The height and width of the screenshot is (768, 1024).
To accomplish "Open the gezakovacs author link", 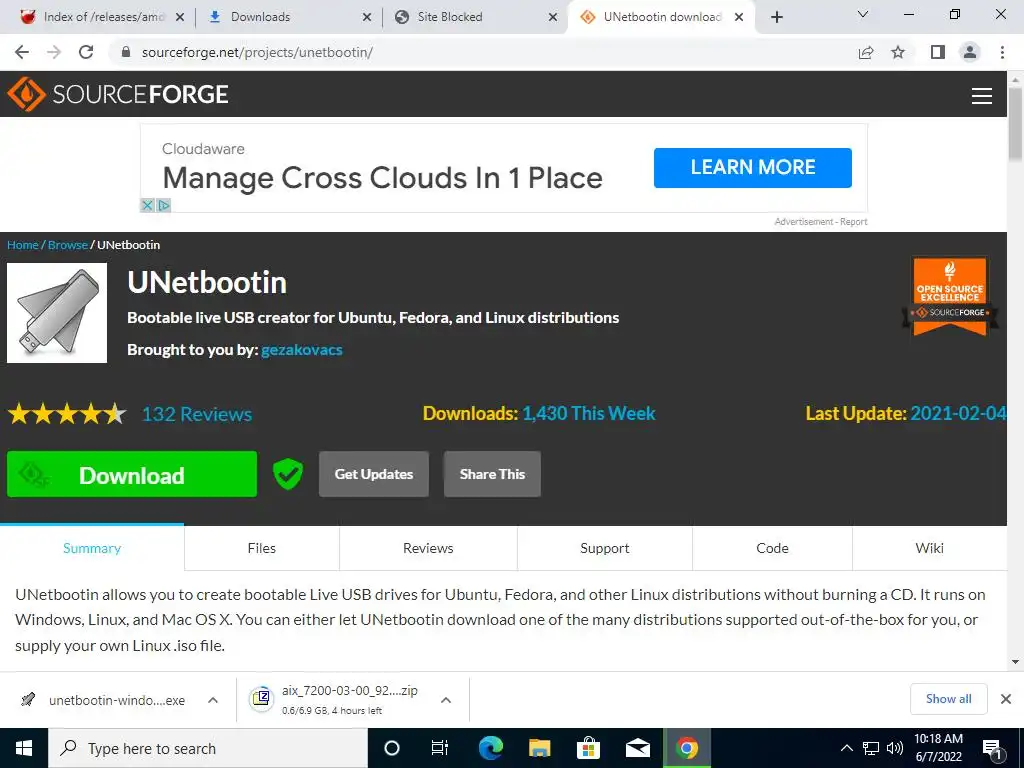I will pos(302,350).
